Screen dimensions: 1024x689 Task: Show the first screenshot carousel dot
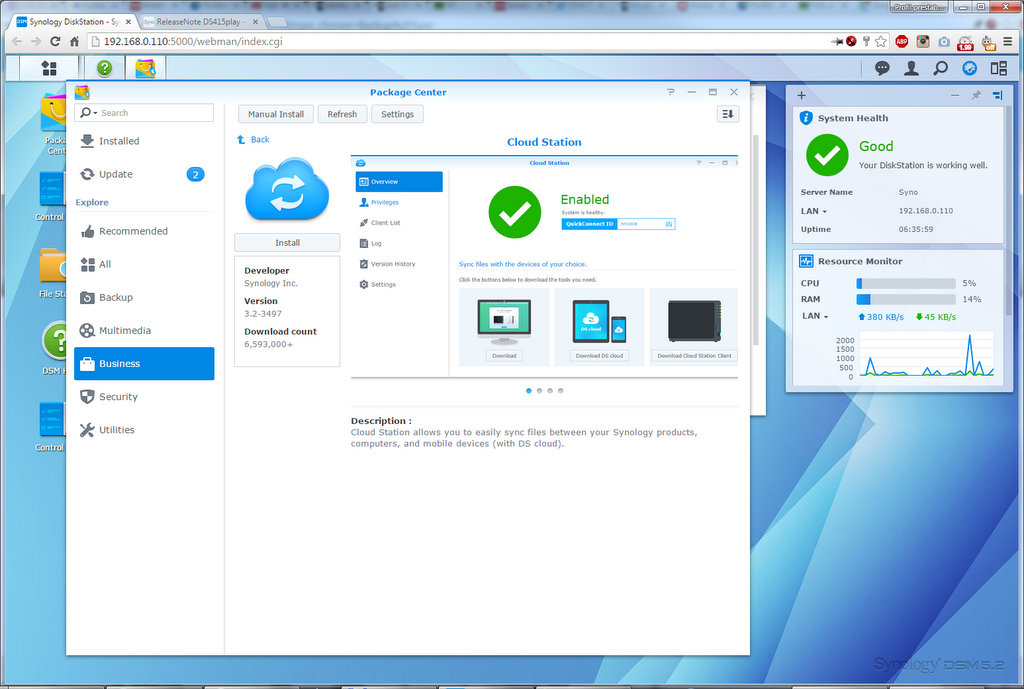click(529, 391)
